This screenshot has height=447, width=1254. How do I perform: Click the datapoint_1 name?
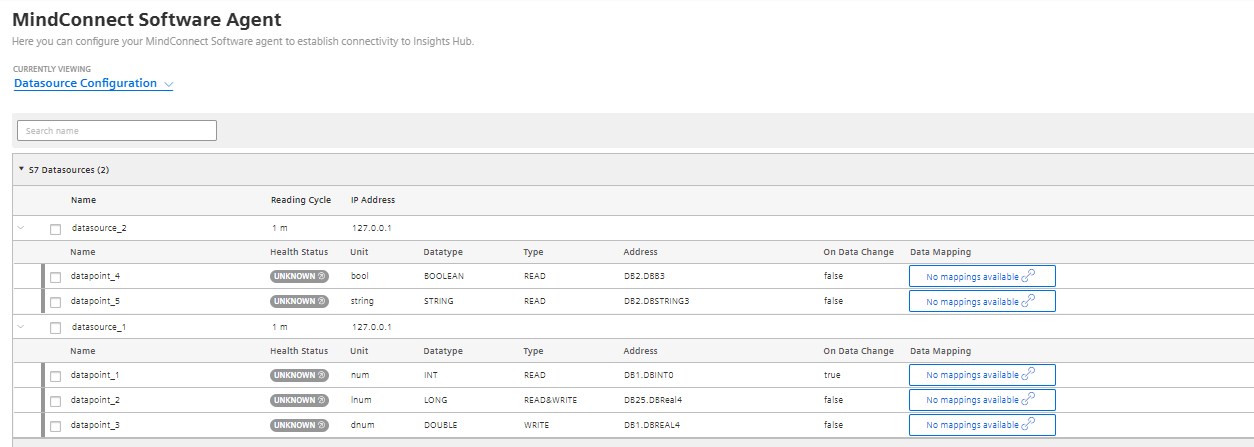pos(95,375)
